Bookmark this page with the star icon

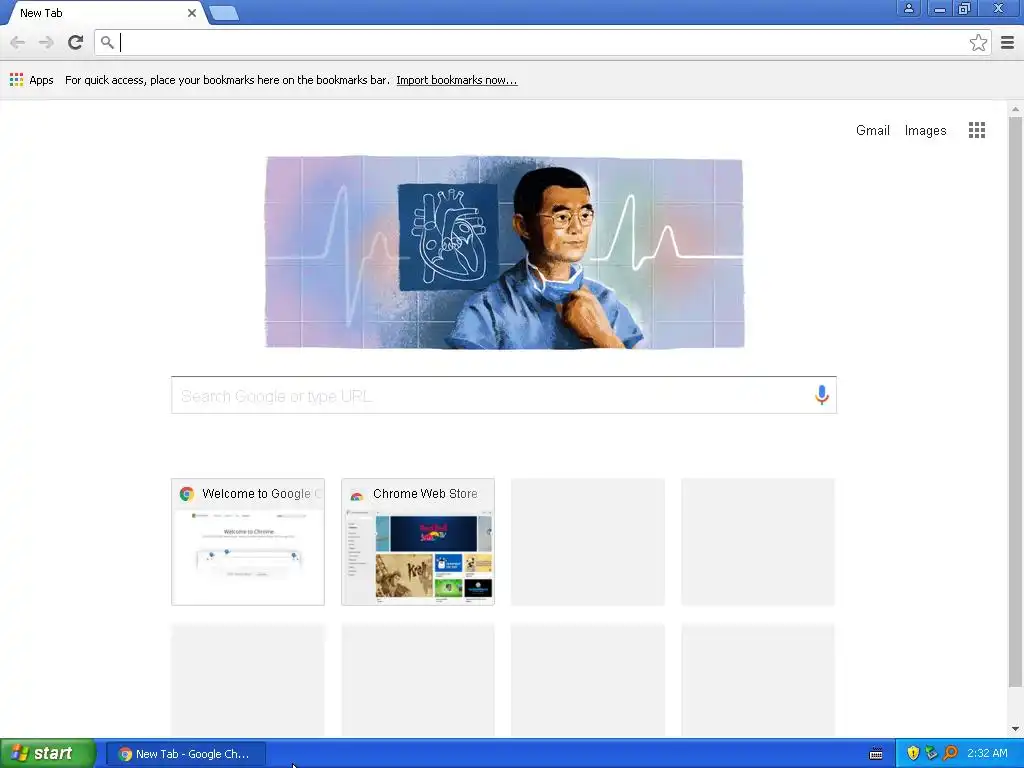[x=978, y=42]
